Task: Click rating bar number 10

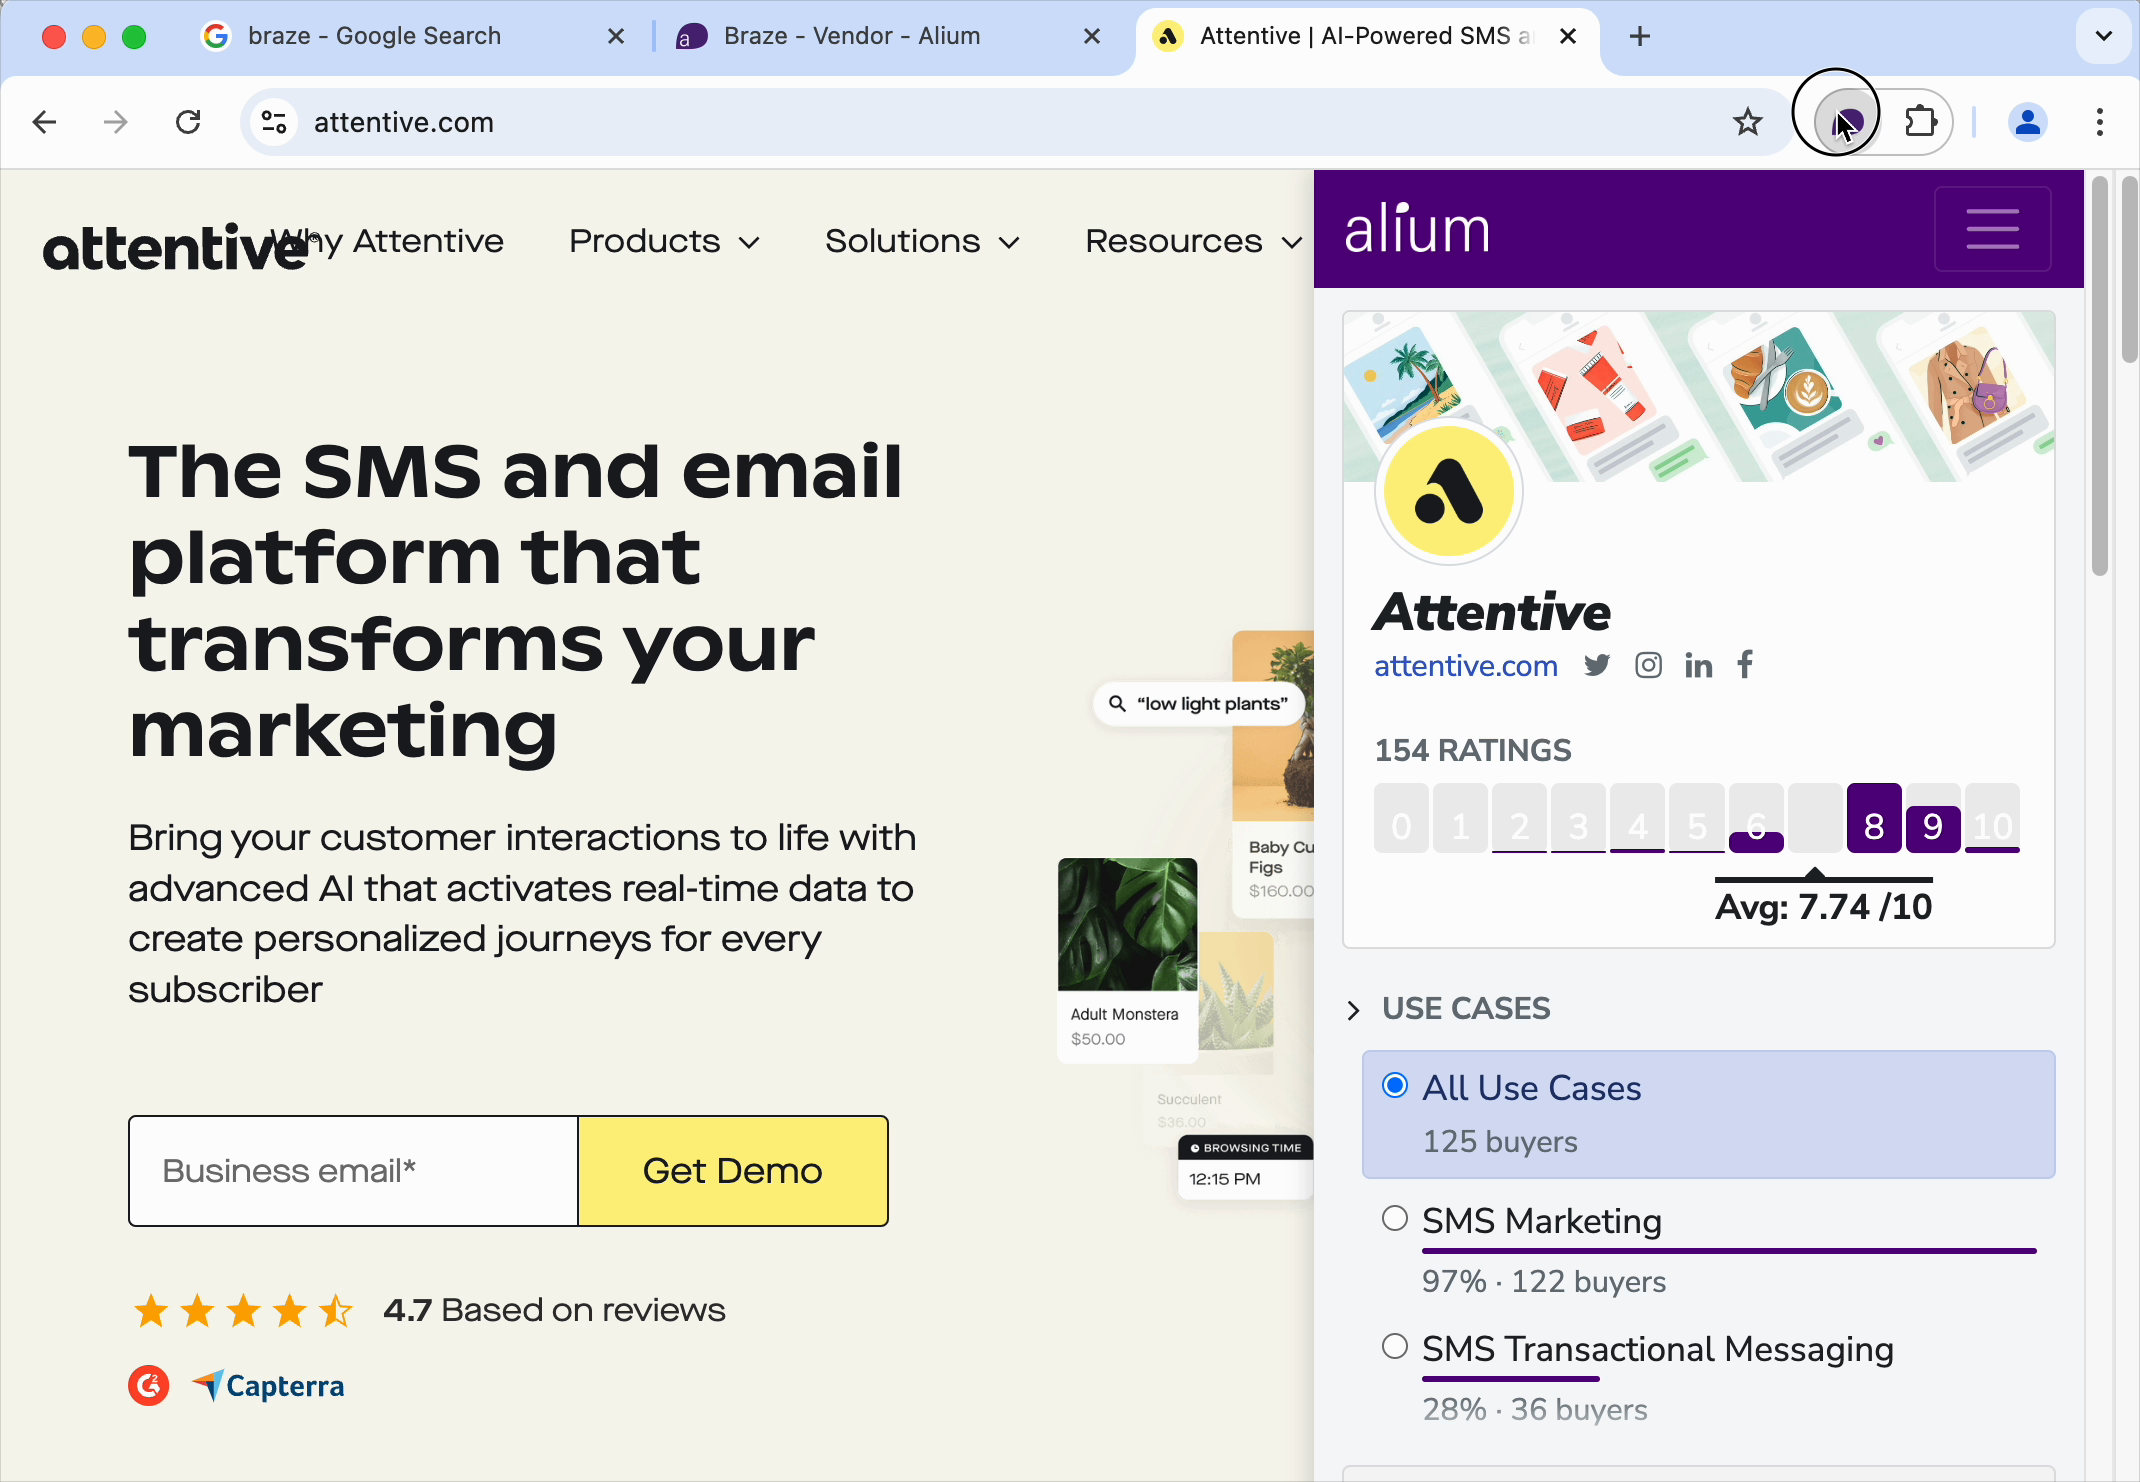Action: click(1992, 818)
